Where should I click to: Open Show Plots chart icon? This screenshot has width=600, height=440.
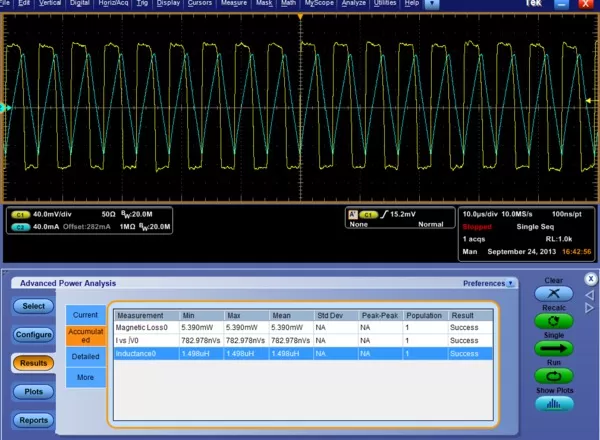pyautogui.click(x=553, y=402)
